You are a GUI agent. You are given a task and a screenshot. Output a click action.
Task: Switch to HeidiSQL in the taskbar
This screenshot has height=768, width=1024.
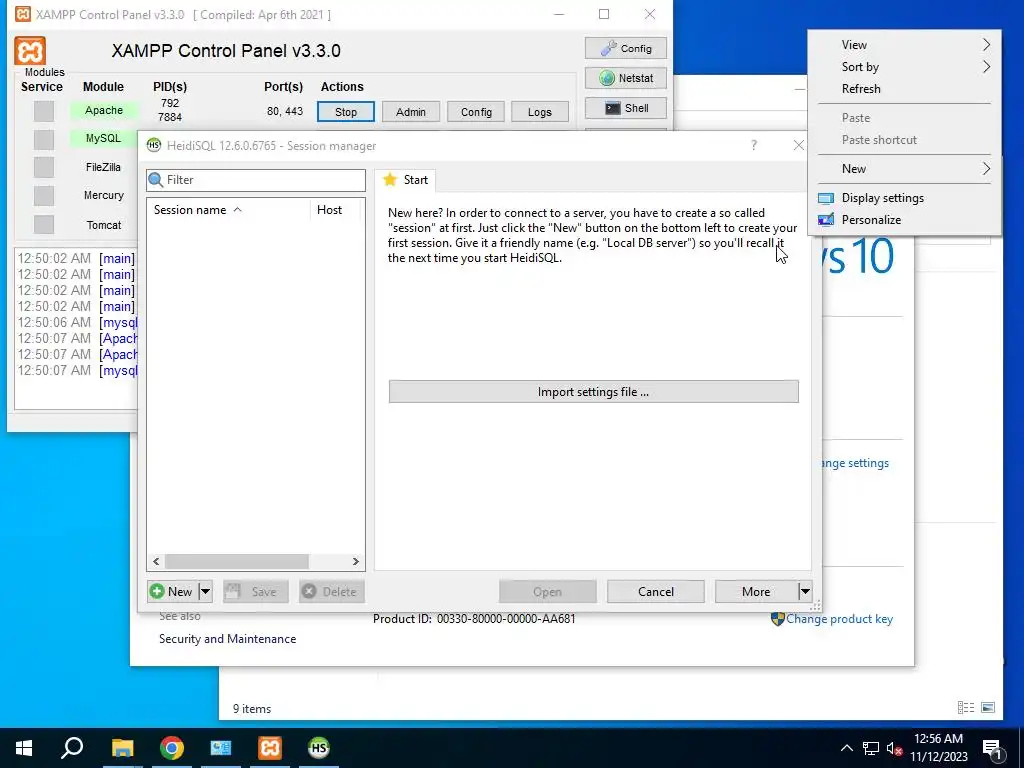point(319,748)
